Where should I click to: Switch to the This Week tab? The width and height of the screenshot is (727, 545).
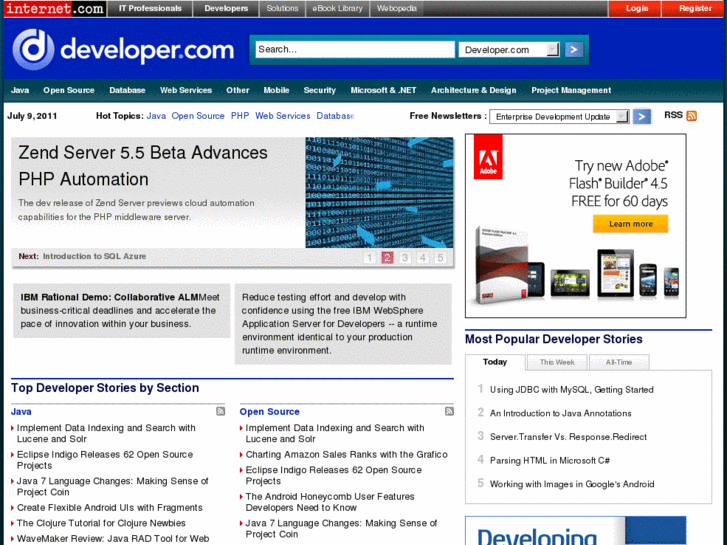point(557,362)
